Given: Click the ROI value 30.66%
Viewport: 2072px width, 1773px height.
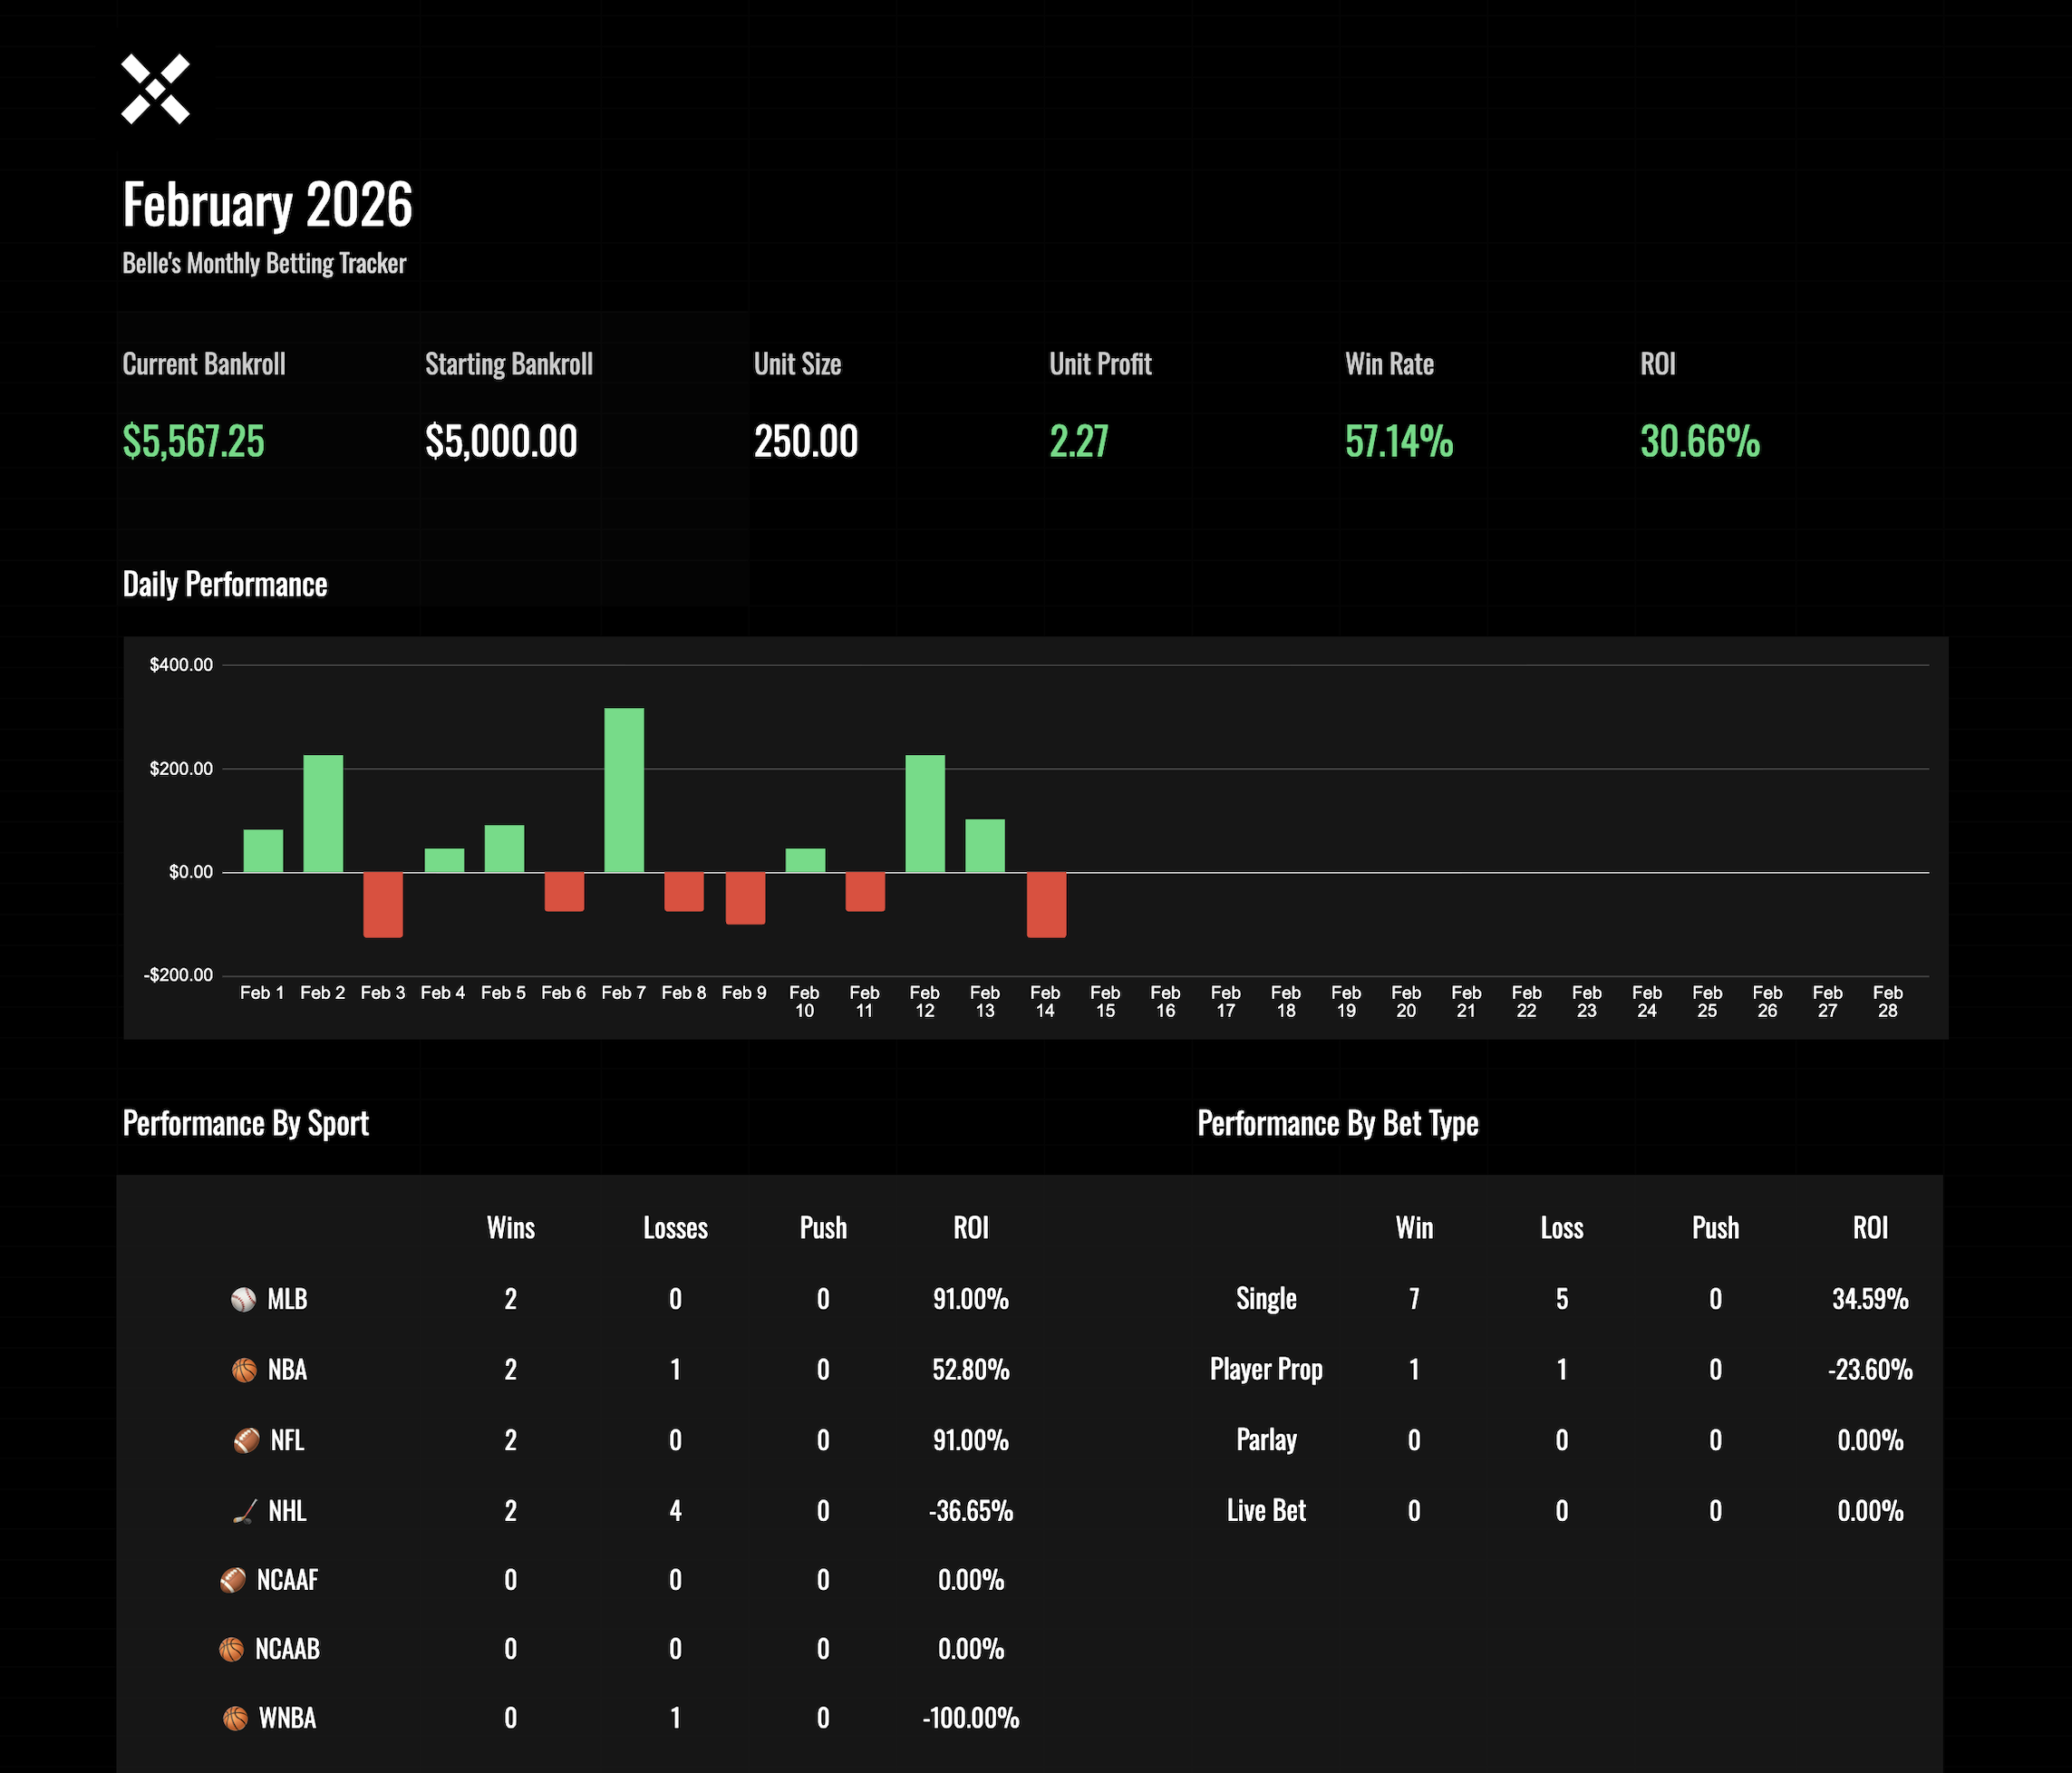Looking at the screenshot, I should [1700, 441].
